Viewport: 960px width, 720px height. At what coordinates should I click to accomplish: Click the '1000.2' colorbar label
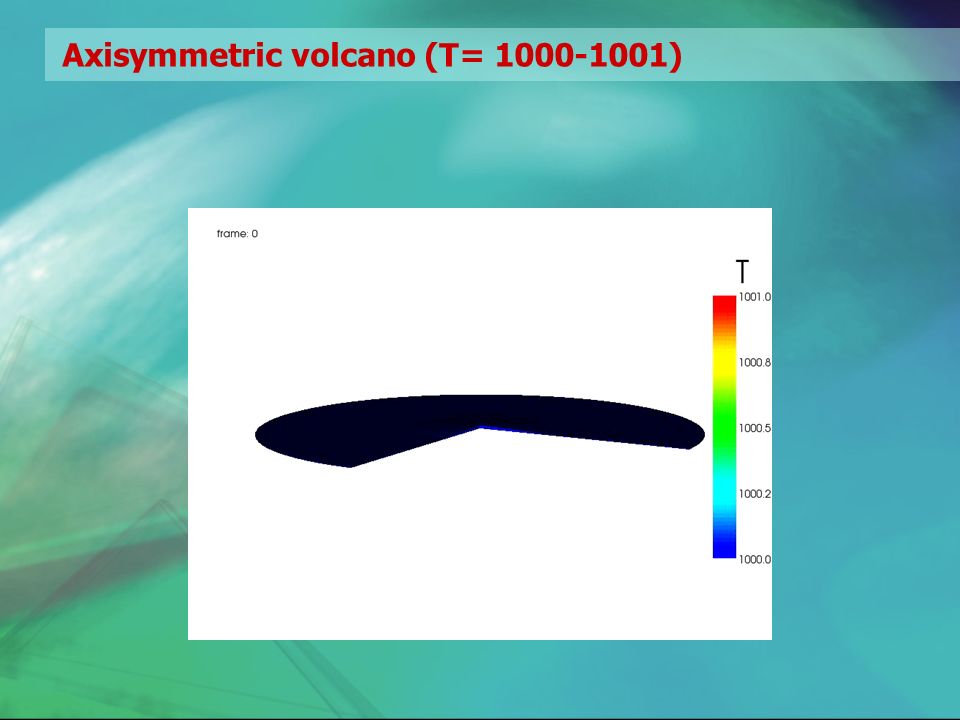coord(754,493)
